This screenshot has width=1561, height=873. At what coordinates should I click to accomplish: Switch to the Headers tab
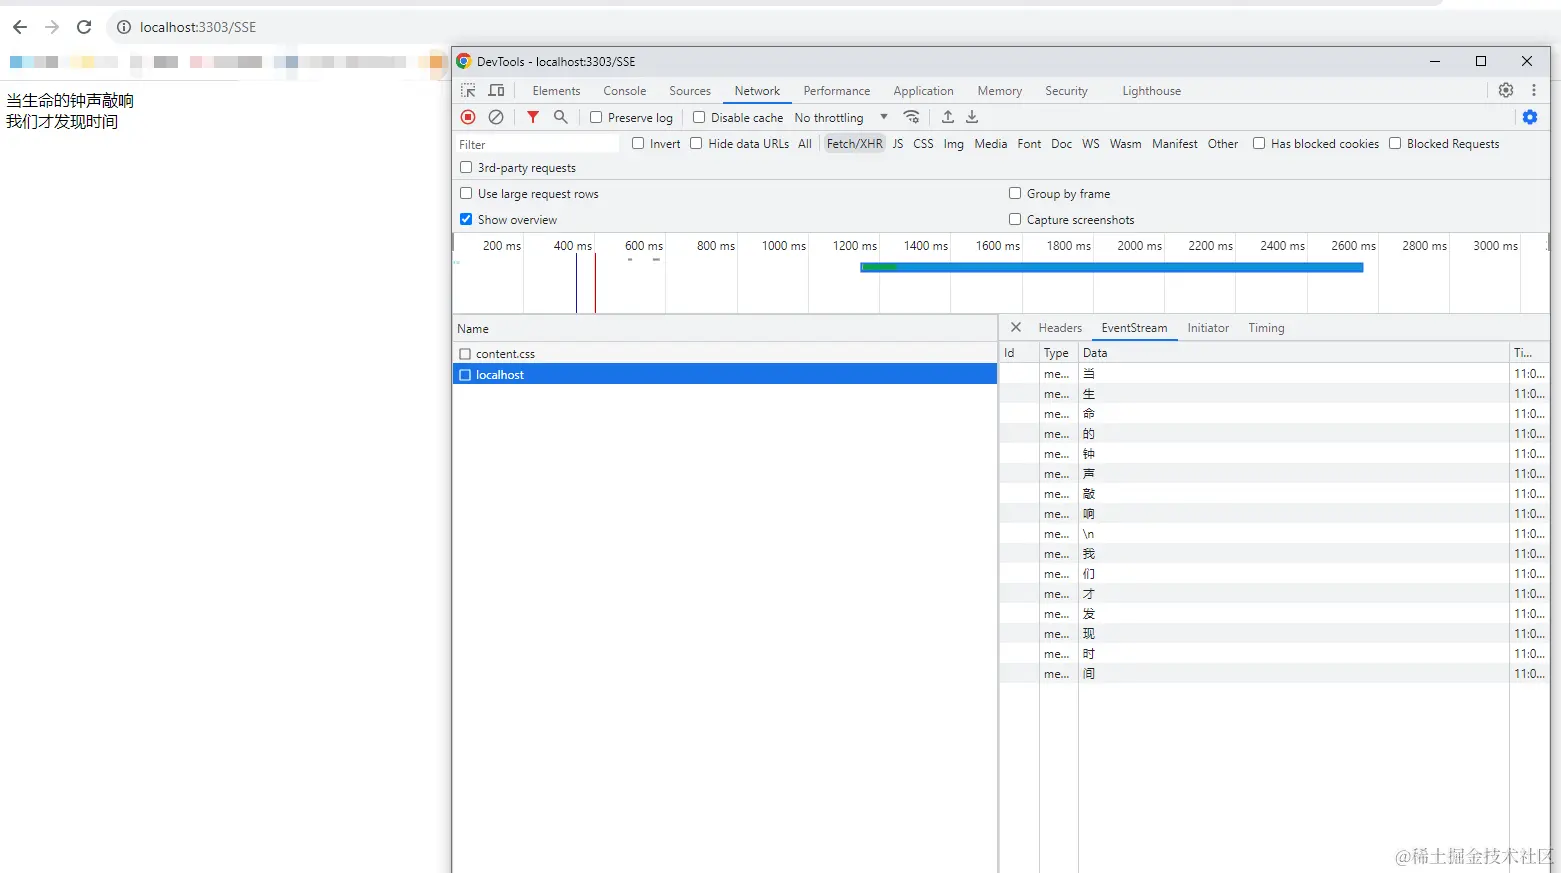click(1060, 327)
